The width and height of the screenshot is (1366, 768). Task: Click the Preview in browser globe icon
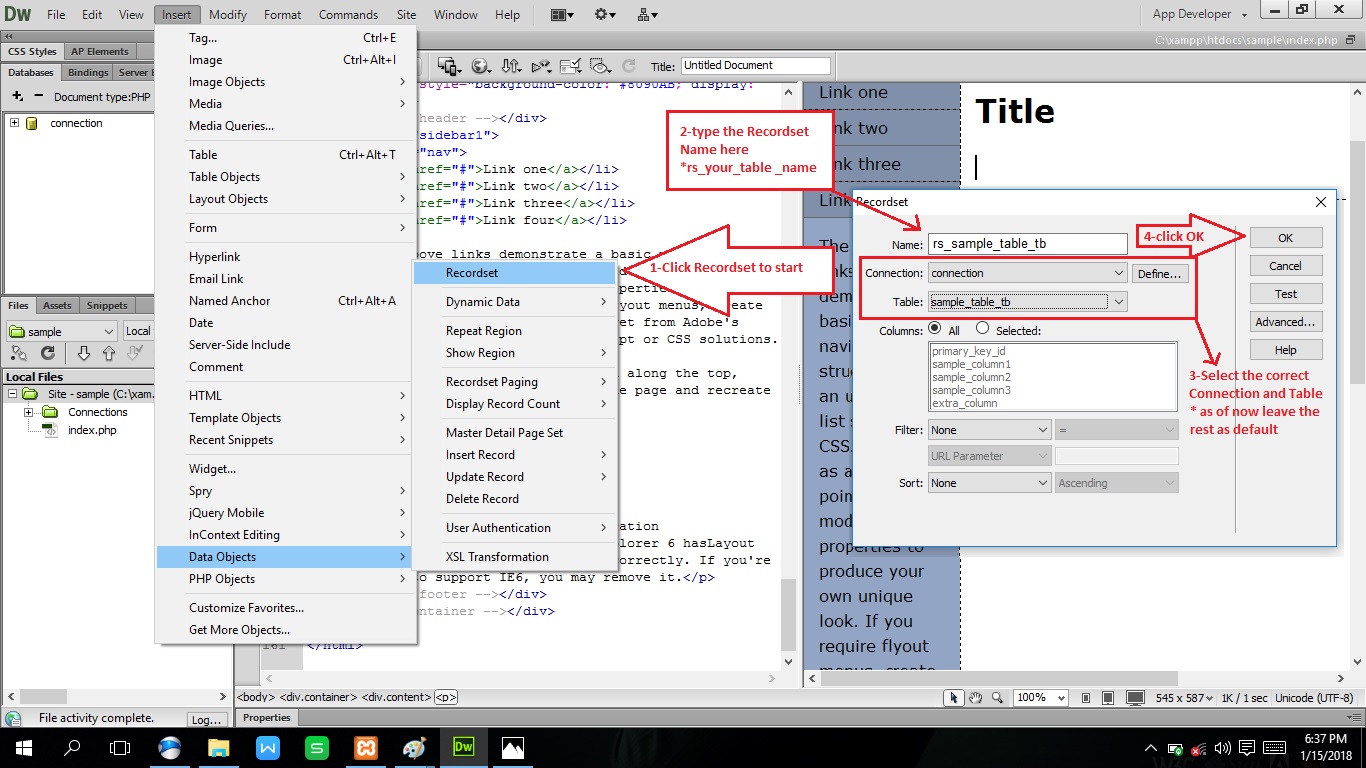(x=481, y=66)
